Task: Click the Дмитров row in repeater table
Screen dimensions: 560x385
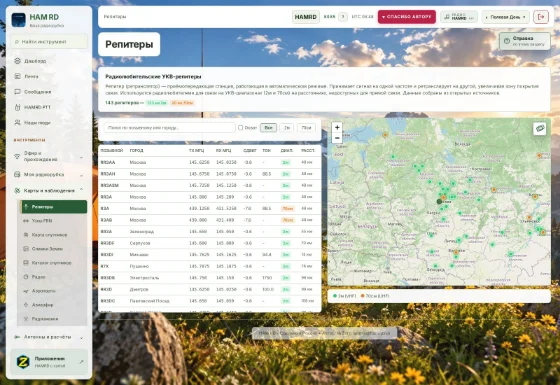Action: [210, 289]
